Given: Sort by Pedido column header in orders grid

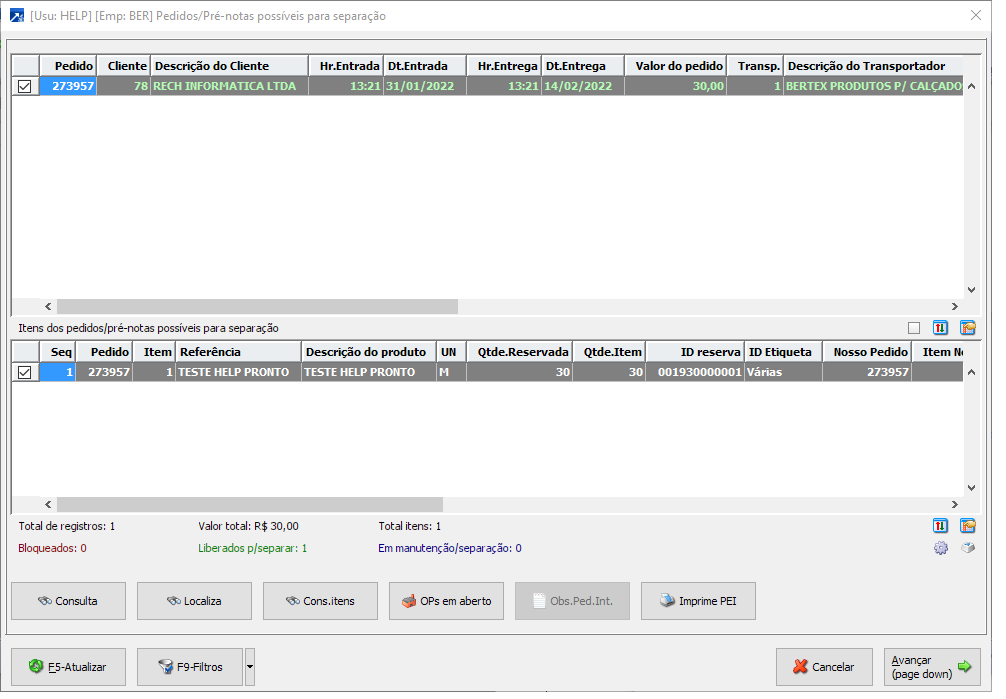Looking at the screenshot, I should 69,67.
